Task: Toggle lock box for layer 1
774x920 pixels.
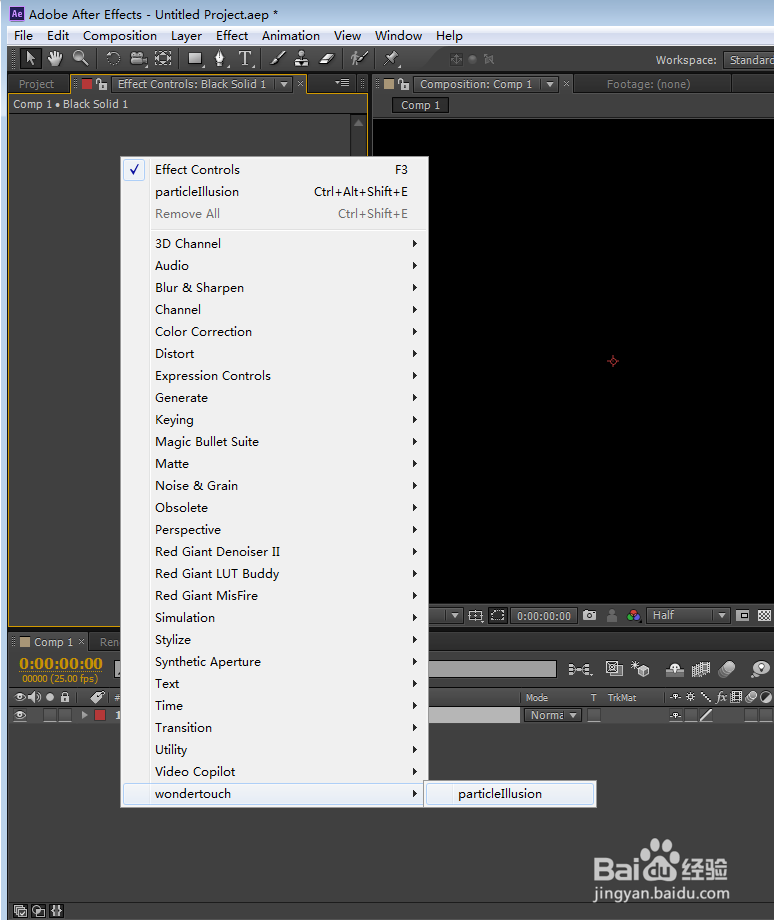Action: coord(65,715)
